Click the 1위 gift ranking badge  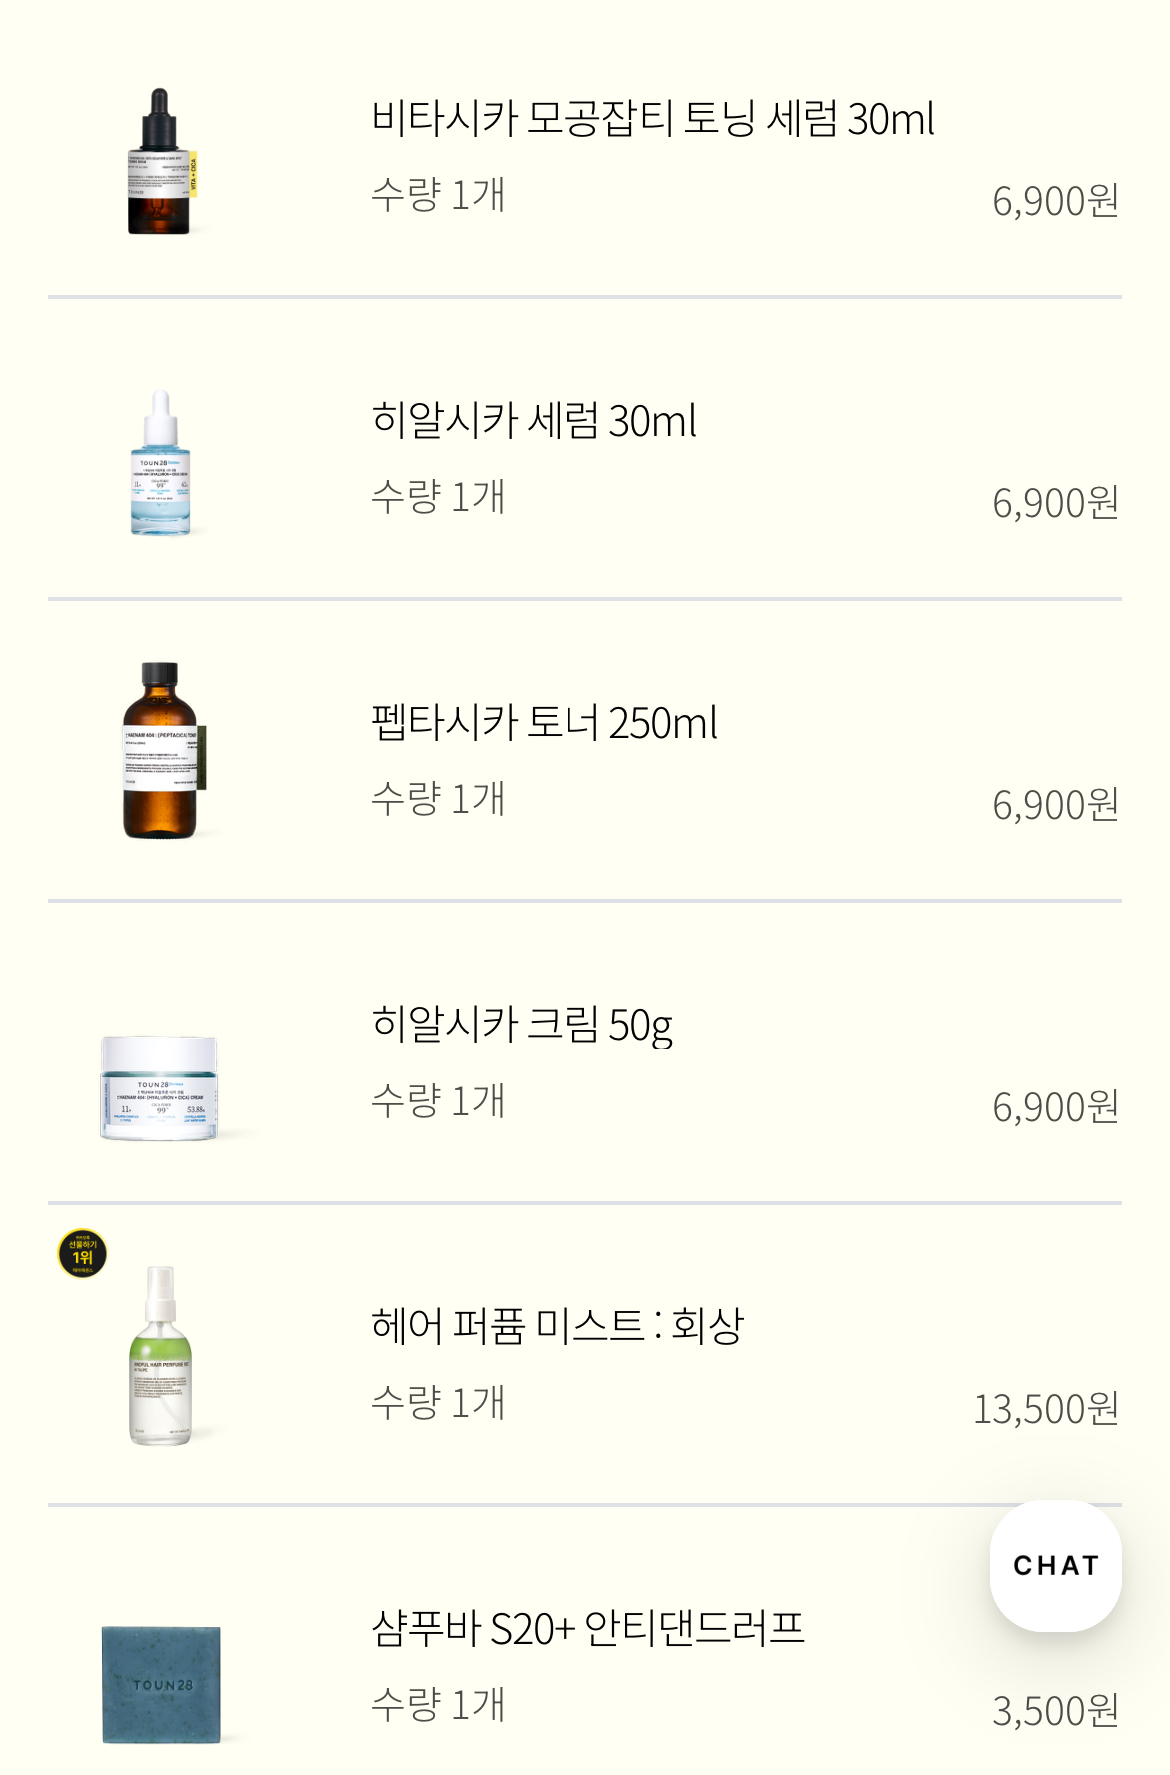82,1254
